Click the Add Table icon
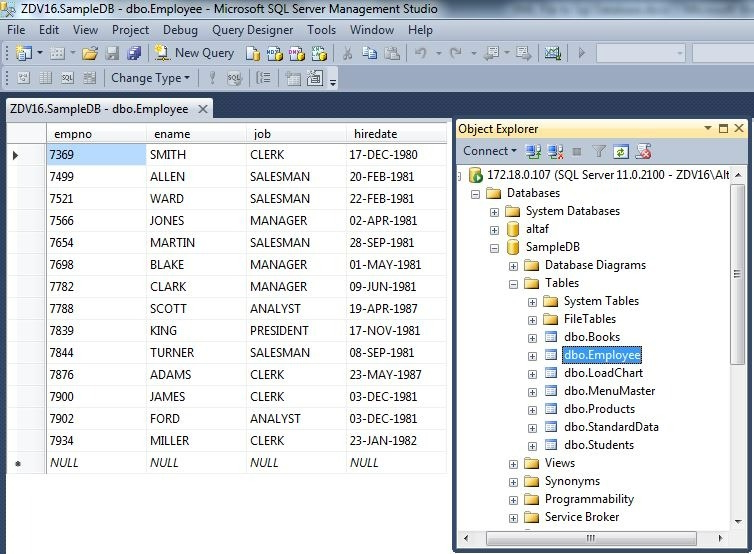Screen dimensions: 754x554 pyautogui.click(x=292, y=78)
